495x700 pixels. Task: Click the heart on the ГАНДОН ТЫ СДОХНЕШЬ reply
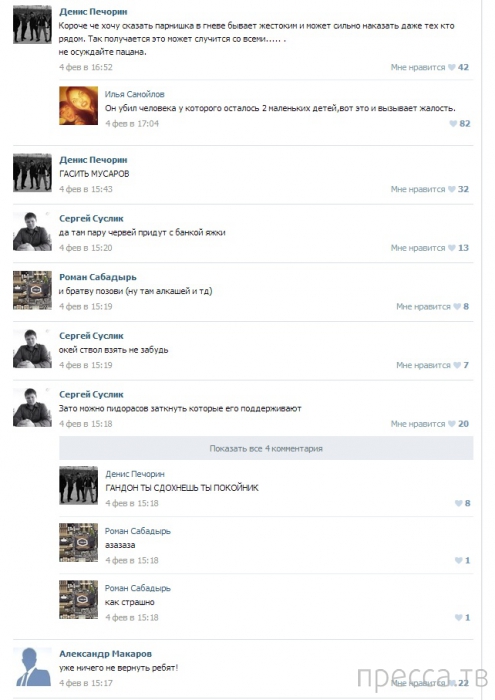[x=458, y=503]
